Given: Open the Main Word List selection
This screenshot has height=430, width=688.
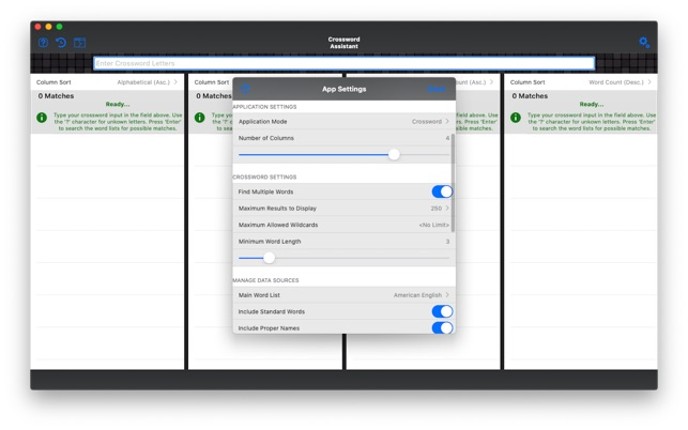Looking at the screenshot, I should click(x=344, y=295).
